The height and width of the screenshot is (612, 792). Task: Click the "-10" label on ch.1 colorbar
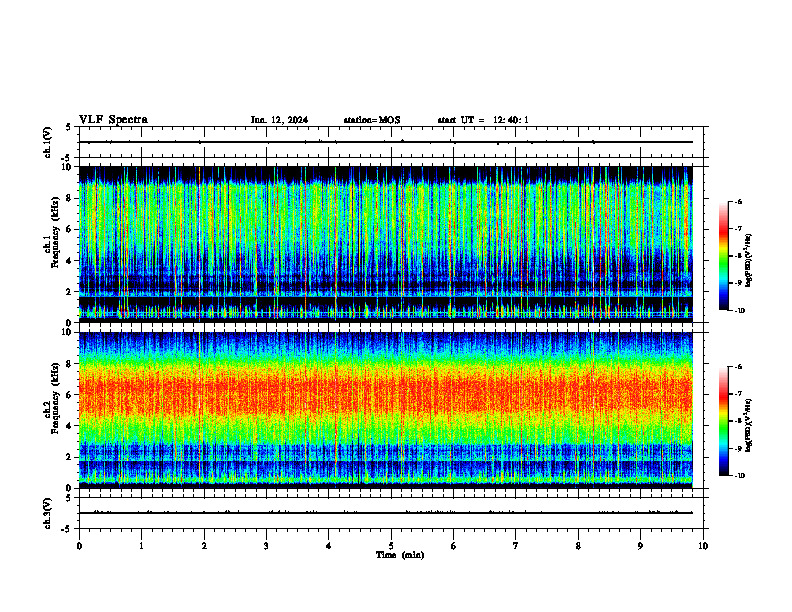point(739,311)
